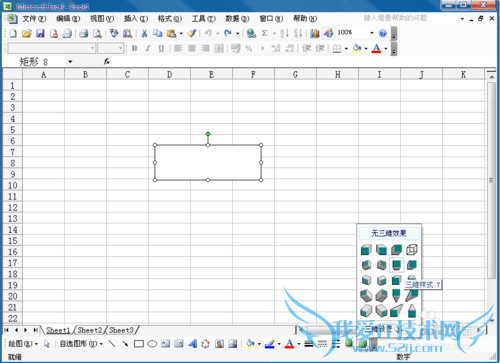The width and height of the screenshot is (500, 363).
Task: Open the Font size dropdown
Action: (120, 48)
